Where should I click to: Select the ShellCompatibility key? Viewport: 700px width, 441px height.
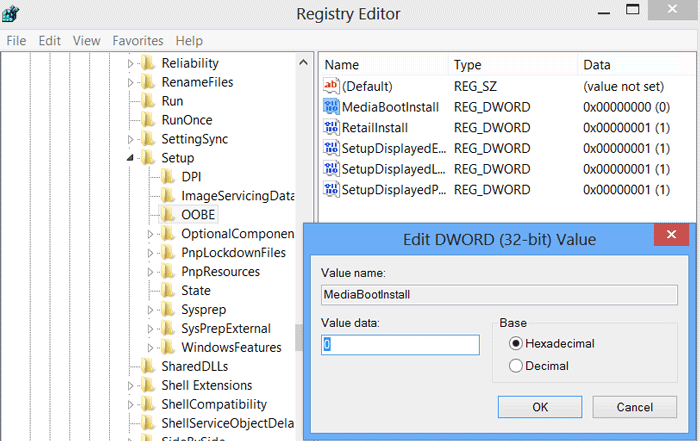(214, 404)
